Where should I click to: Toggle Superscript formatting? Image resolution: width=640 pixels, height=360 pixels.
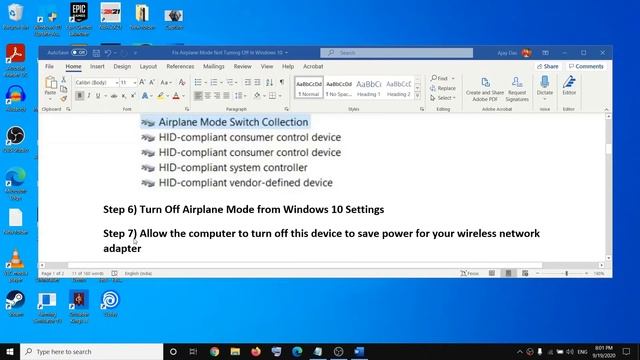(133, 96)
